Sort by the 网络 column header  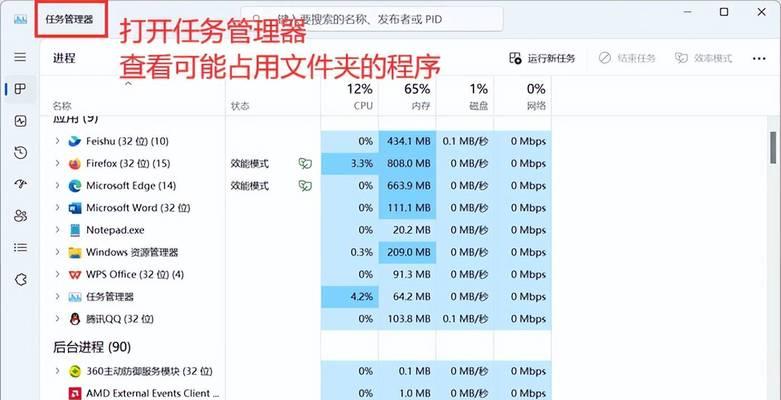pos(522,97)
